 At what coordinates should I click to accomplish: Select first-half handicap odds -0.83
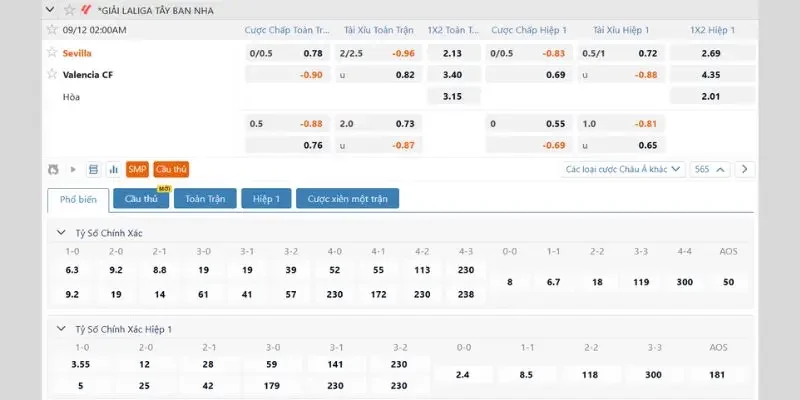click(529, 53)
